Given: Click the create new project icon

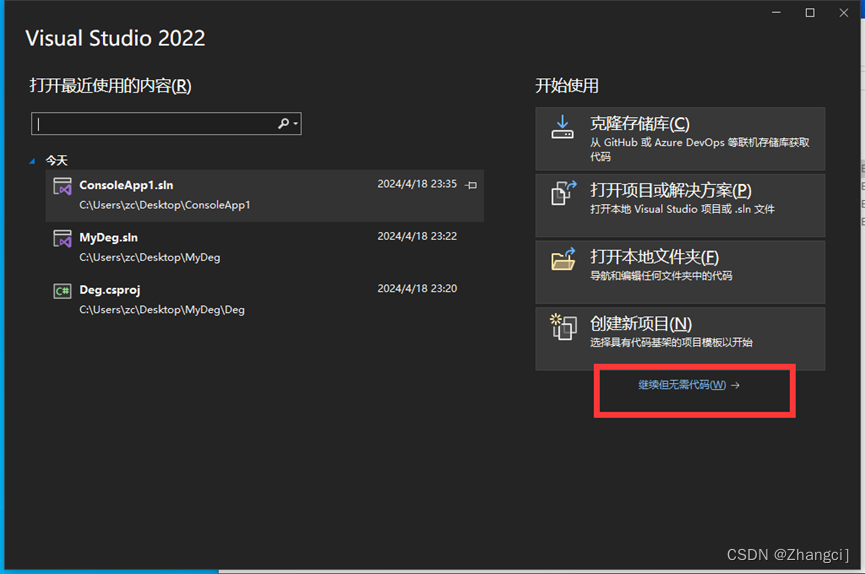Looking at the screenshot, I should pos(563,327).
